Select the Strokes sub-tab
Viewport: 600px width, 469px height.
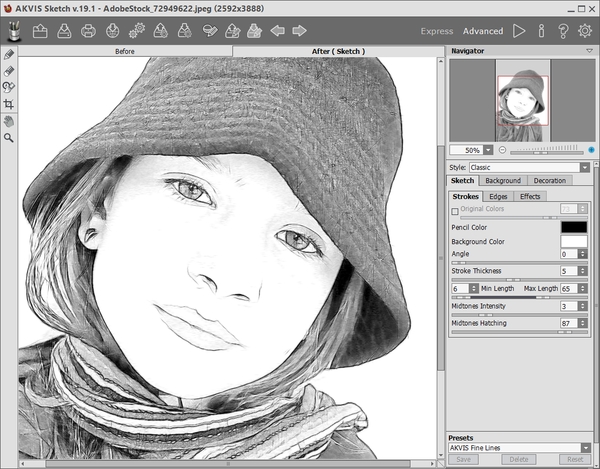click(465, 196)
